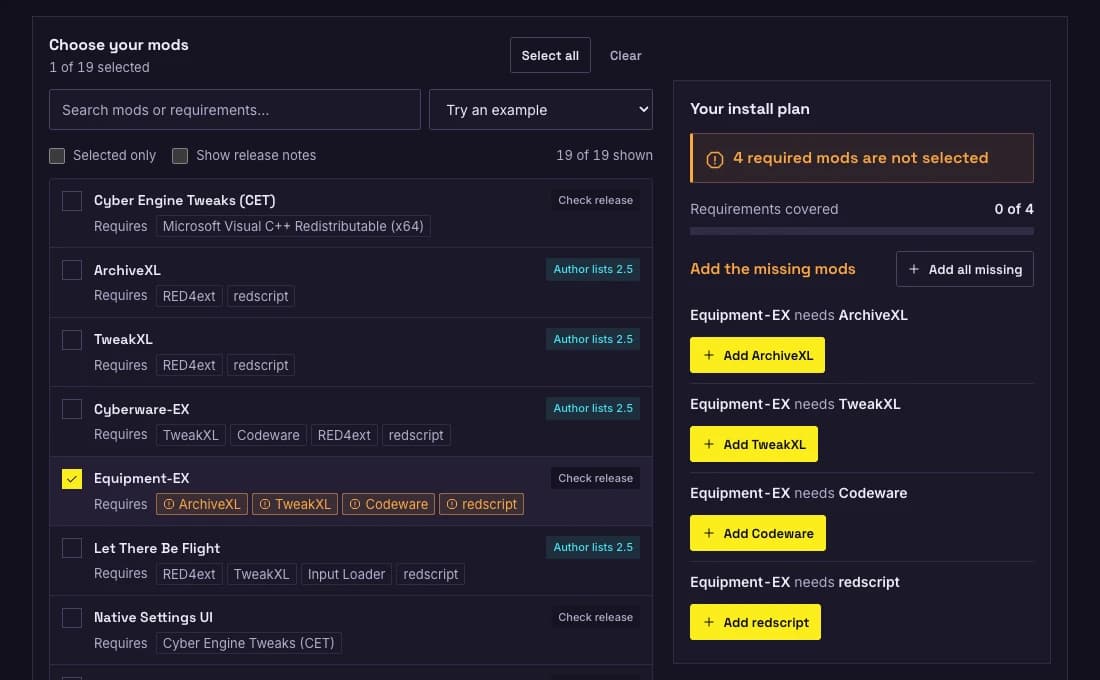Click the warning icon on the Codeware requirement chip
1100x680 pixels.
pyautogui.click(x=355, y=504)
